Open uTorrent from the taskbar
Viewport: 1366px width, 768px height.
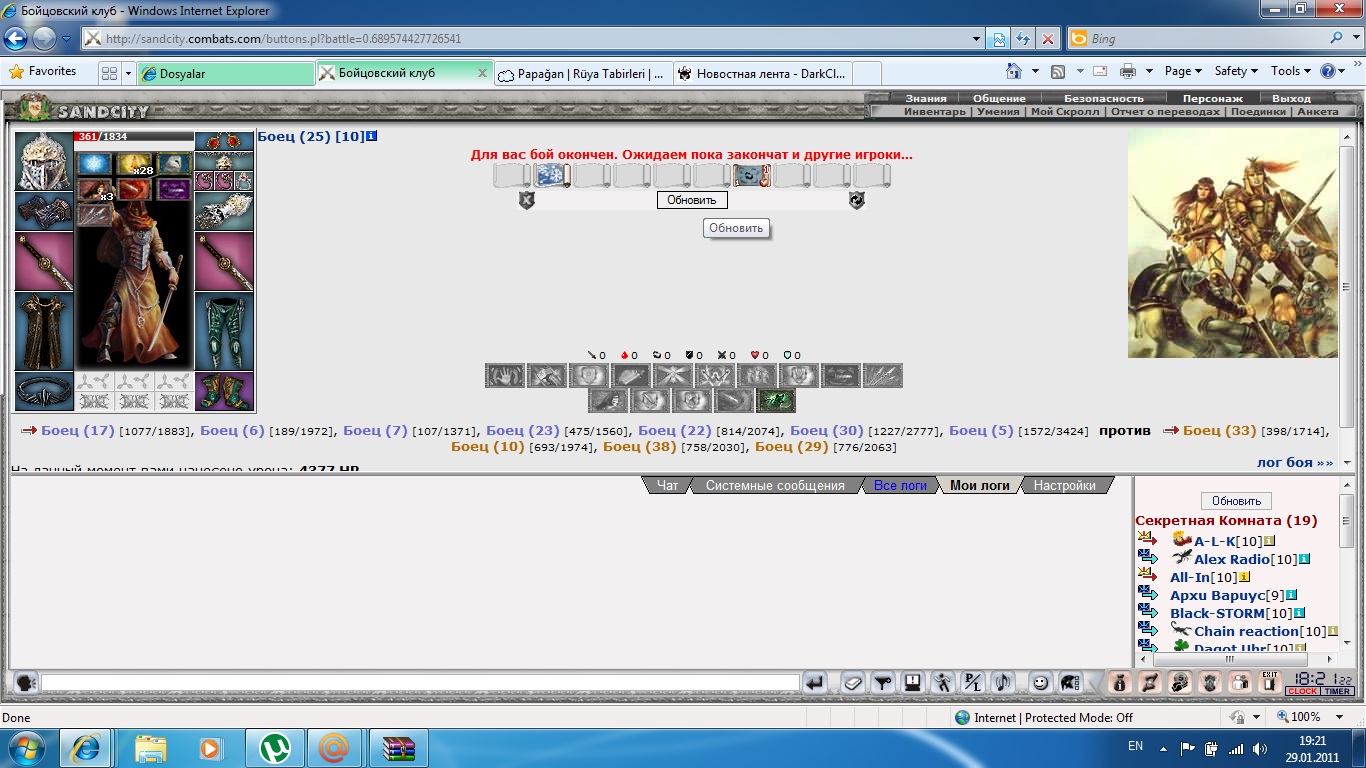click(275, 748)
